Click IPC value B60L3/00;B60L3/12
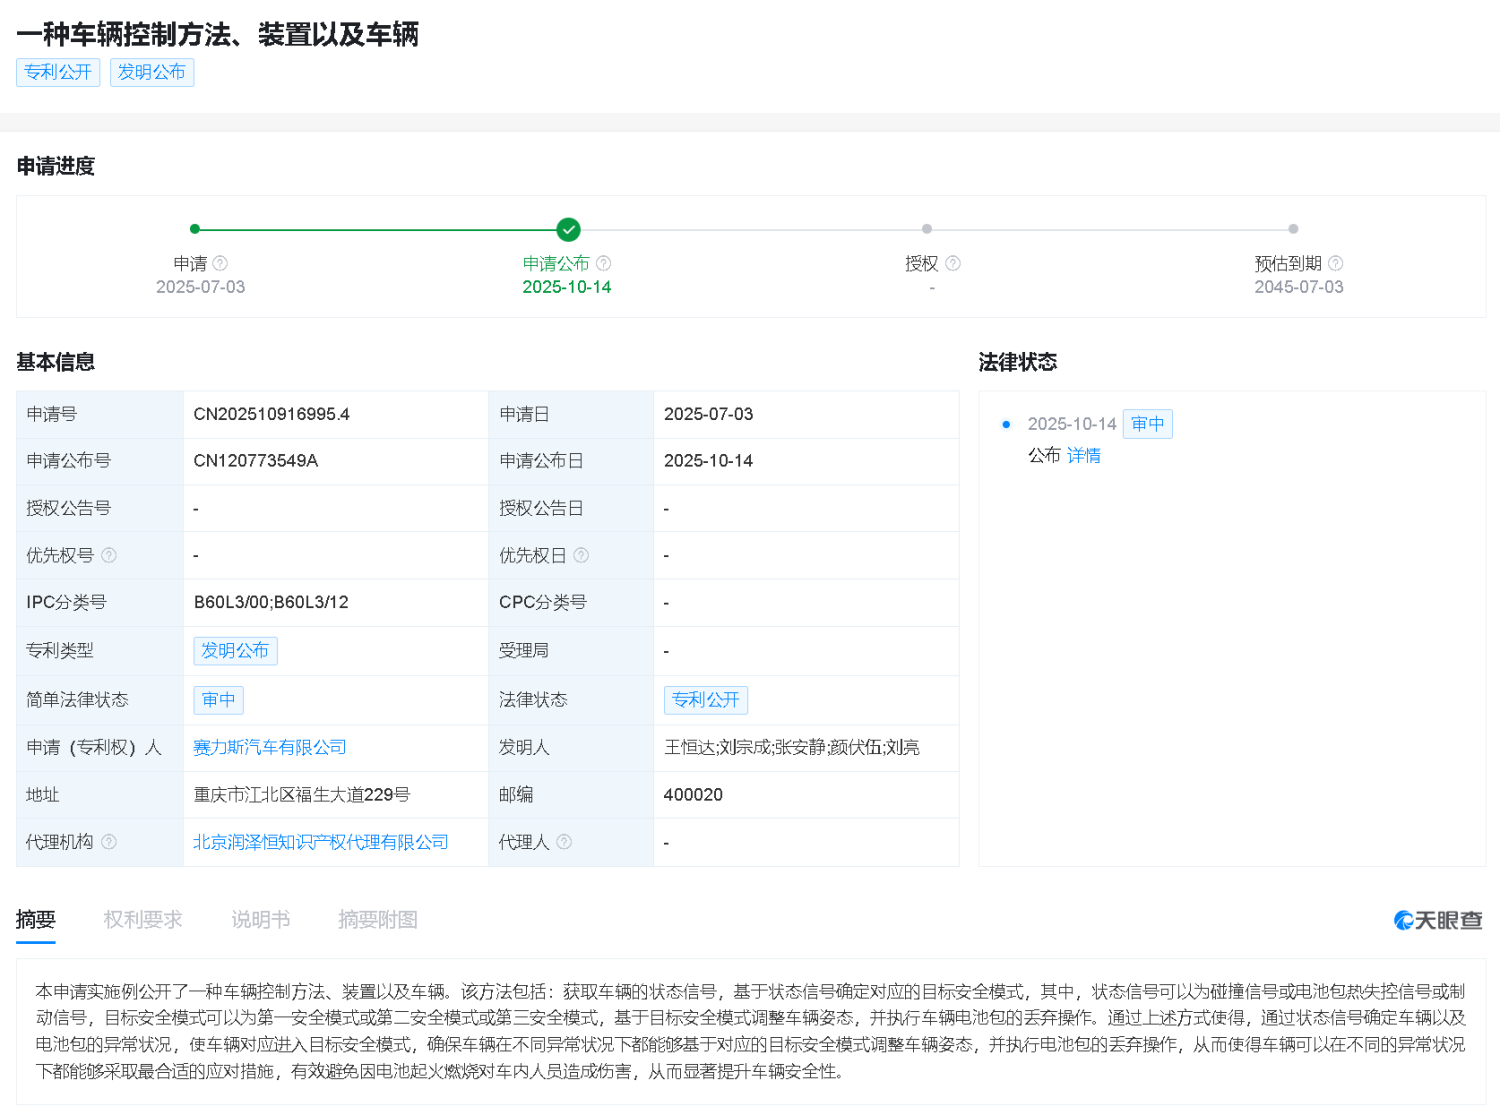Screen dimensions: 1500x1115 coord(271,602)
